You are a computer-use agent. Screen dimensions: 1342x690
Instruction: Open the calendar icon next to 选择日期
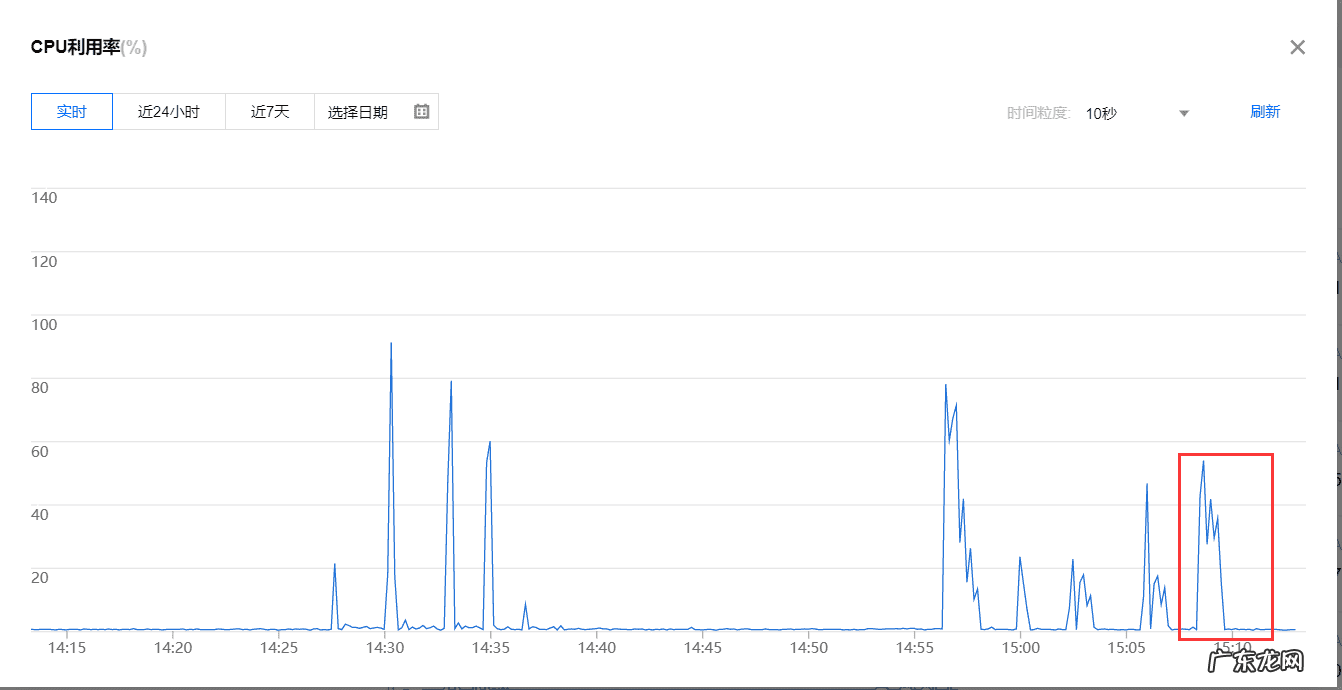click(x=423, y=111)
